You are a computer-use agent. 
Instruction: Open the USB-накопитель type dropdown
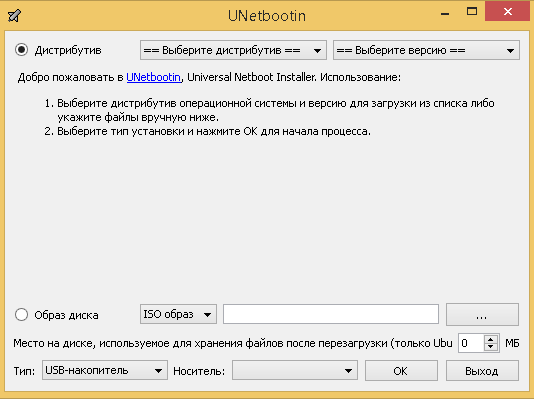pyautogui.click(x=105, y=370)
